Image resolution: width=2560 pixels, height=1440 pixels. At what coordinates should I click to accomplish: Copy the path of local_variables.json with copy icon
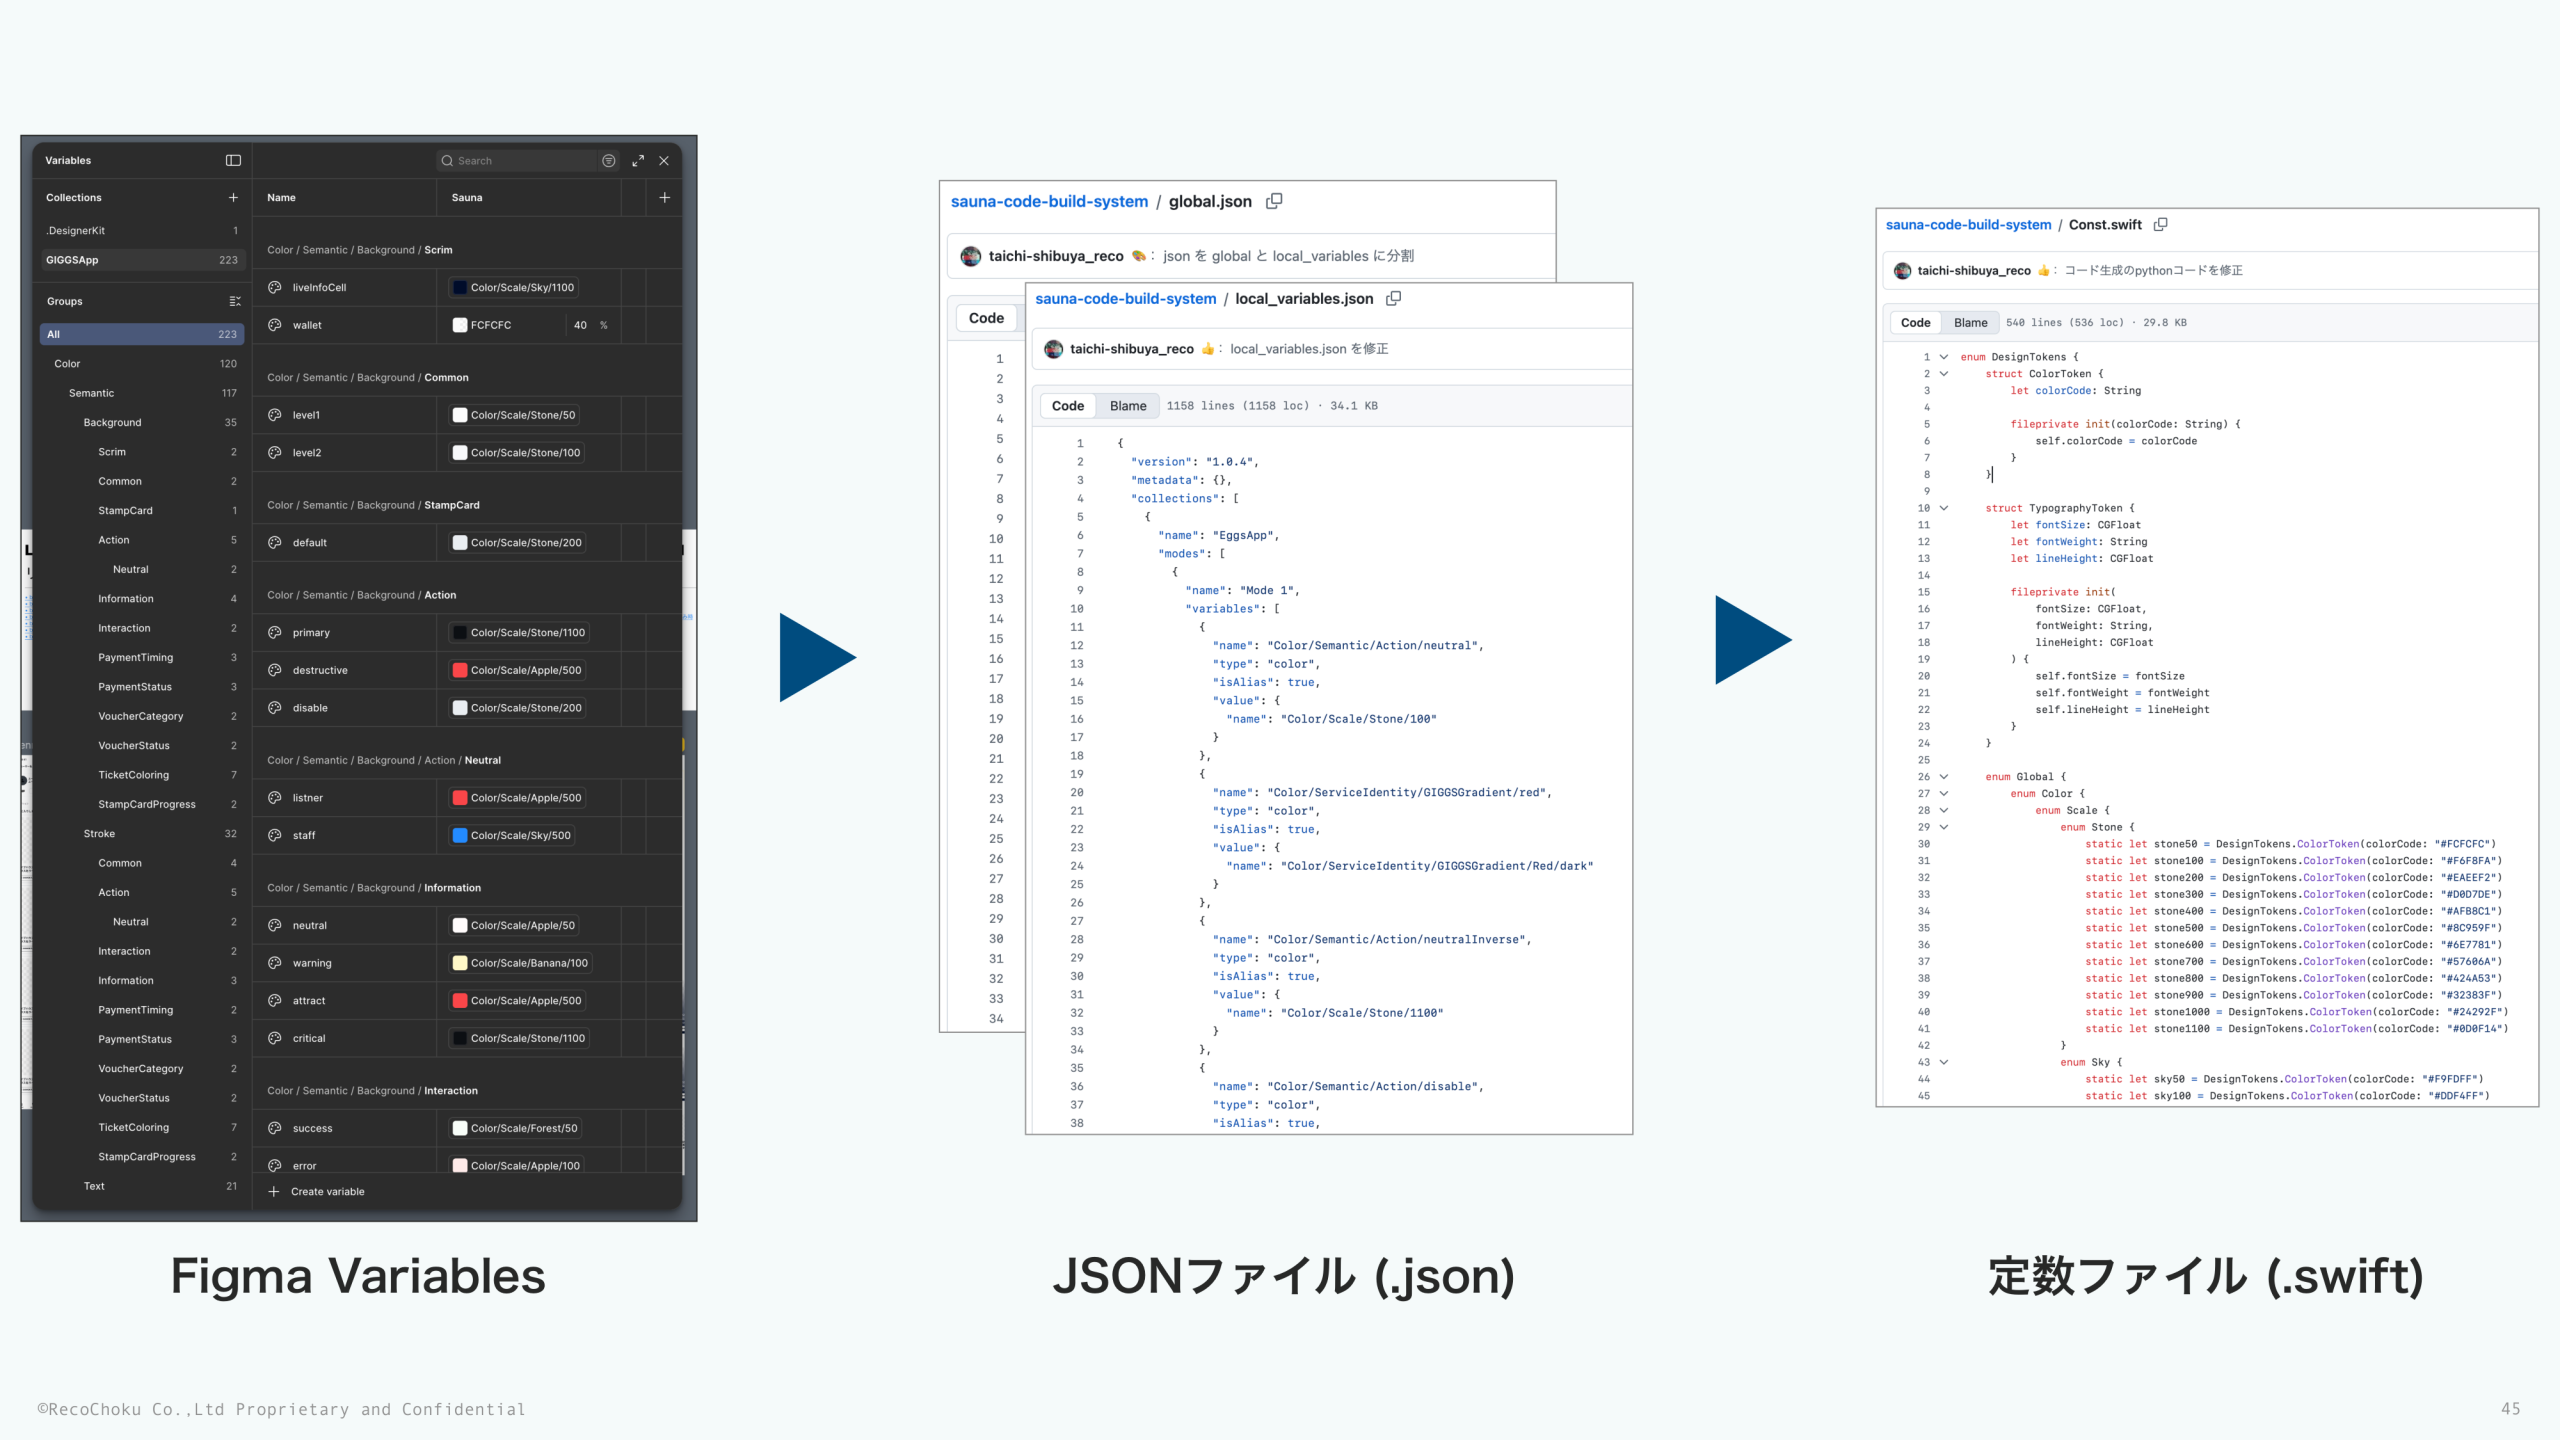(1394, 298)
